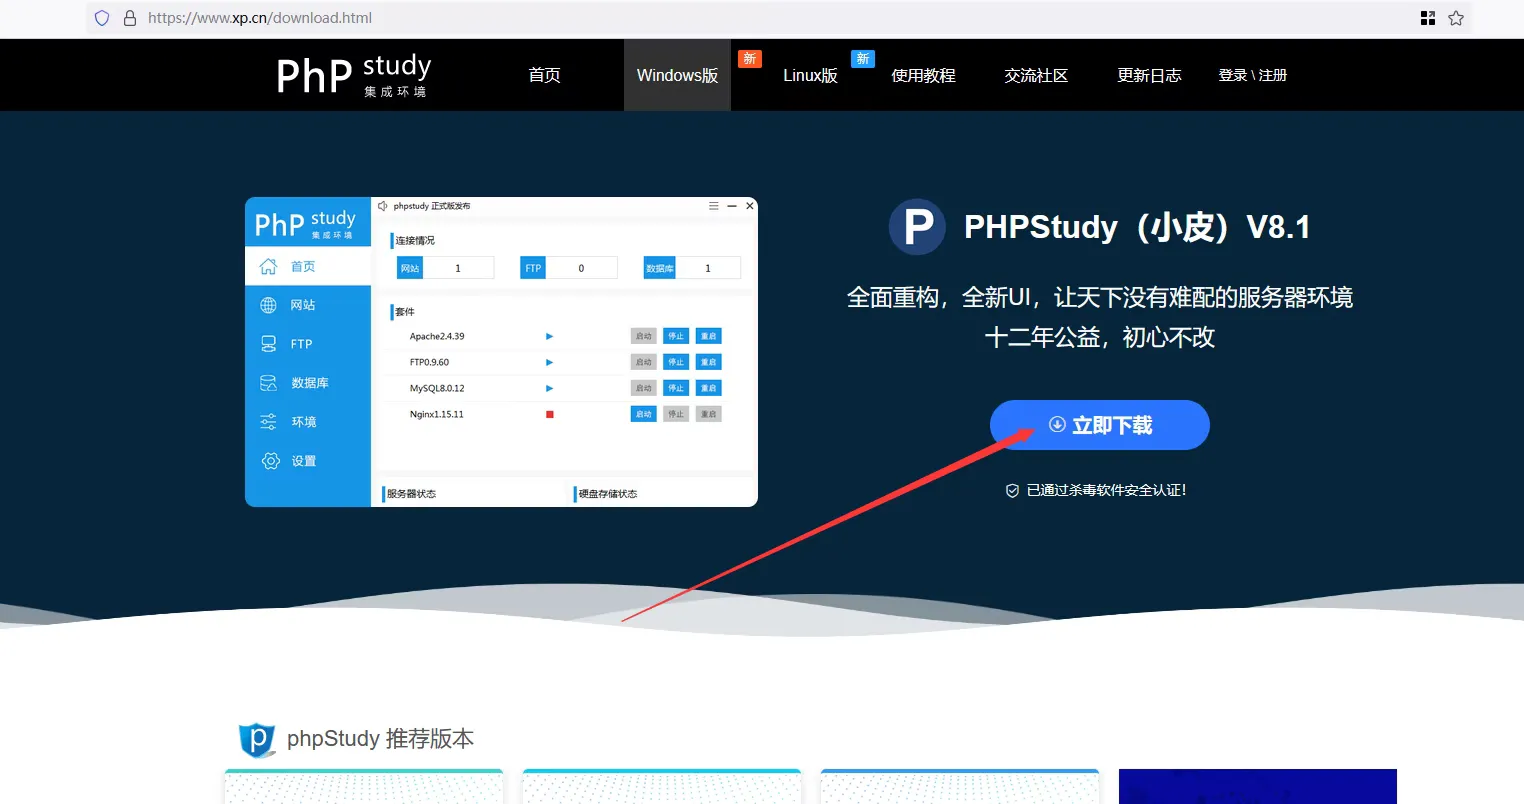Select the Windows版 navigation tab
Screen dimensions: 1524x804
(677, 76)
